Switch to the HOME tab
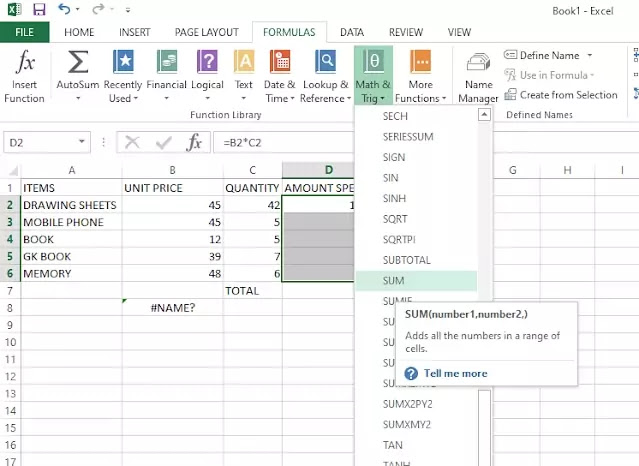The height and width of the screenshot is (466, 639). point(79,32)
